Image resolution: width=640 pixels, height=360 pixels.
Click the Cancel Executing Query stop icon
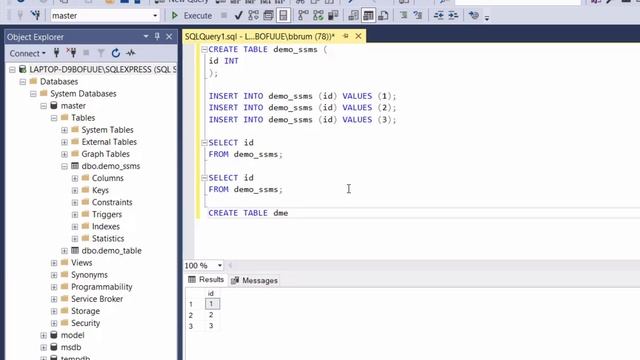224,16
